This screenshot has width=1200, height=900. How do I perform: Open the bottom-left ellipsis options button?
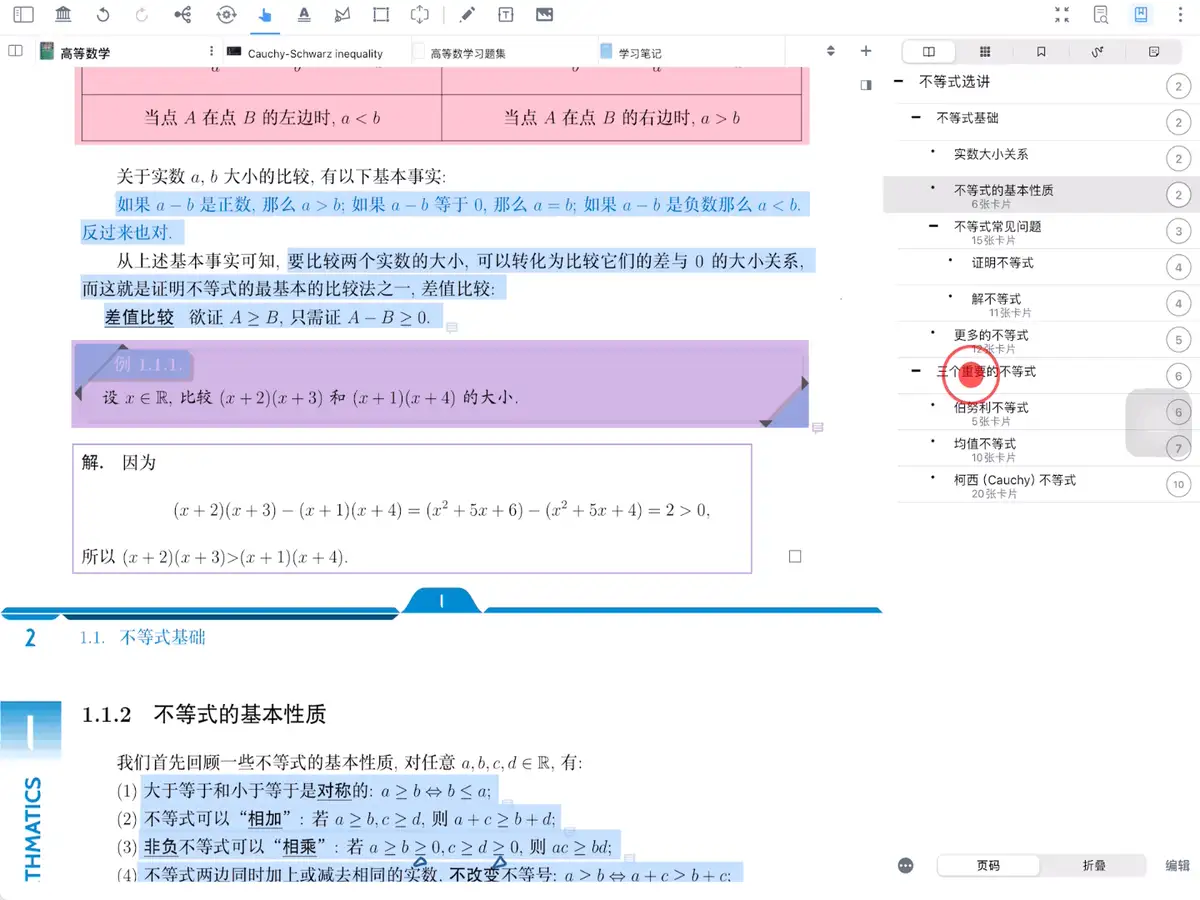(x=906, y=866)
